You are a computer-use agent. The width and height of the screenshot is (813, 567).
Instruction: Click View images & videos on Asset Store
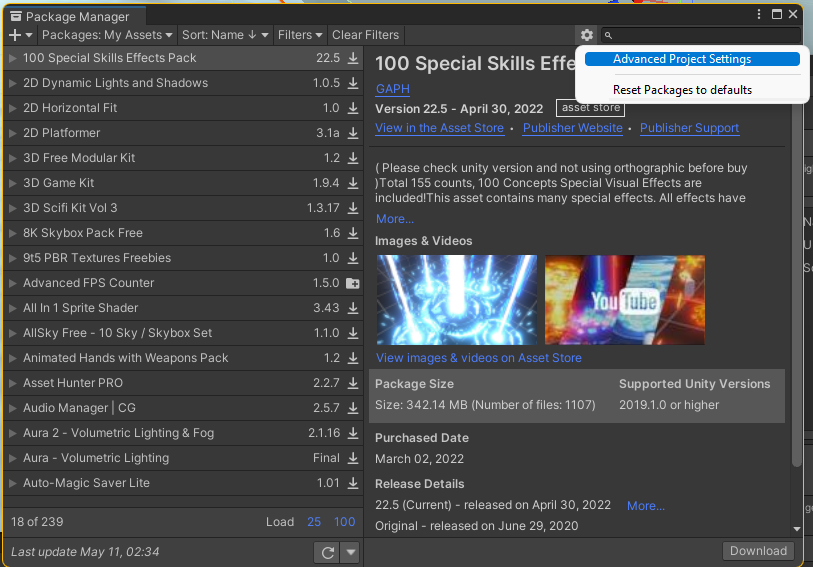pos(479,358)
